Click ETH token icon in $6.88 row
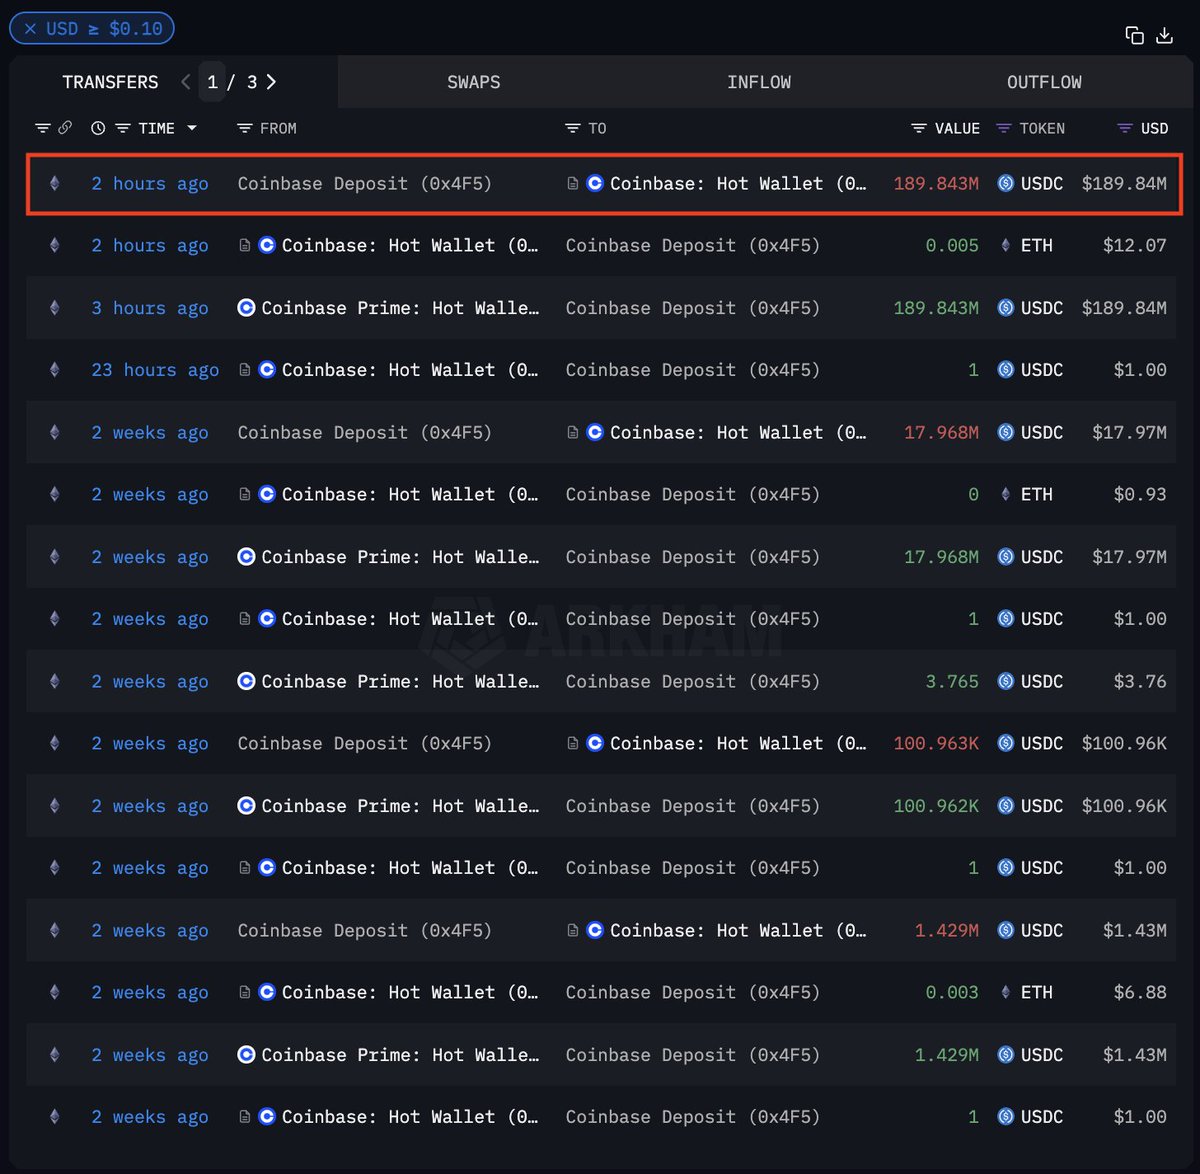 [1006, 992]
